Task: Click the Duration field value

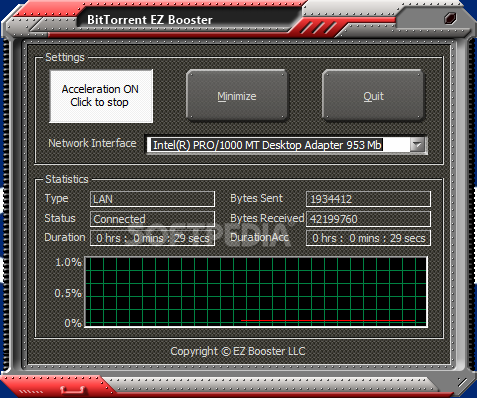Action: (x=152, y=238)
